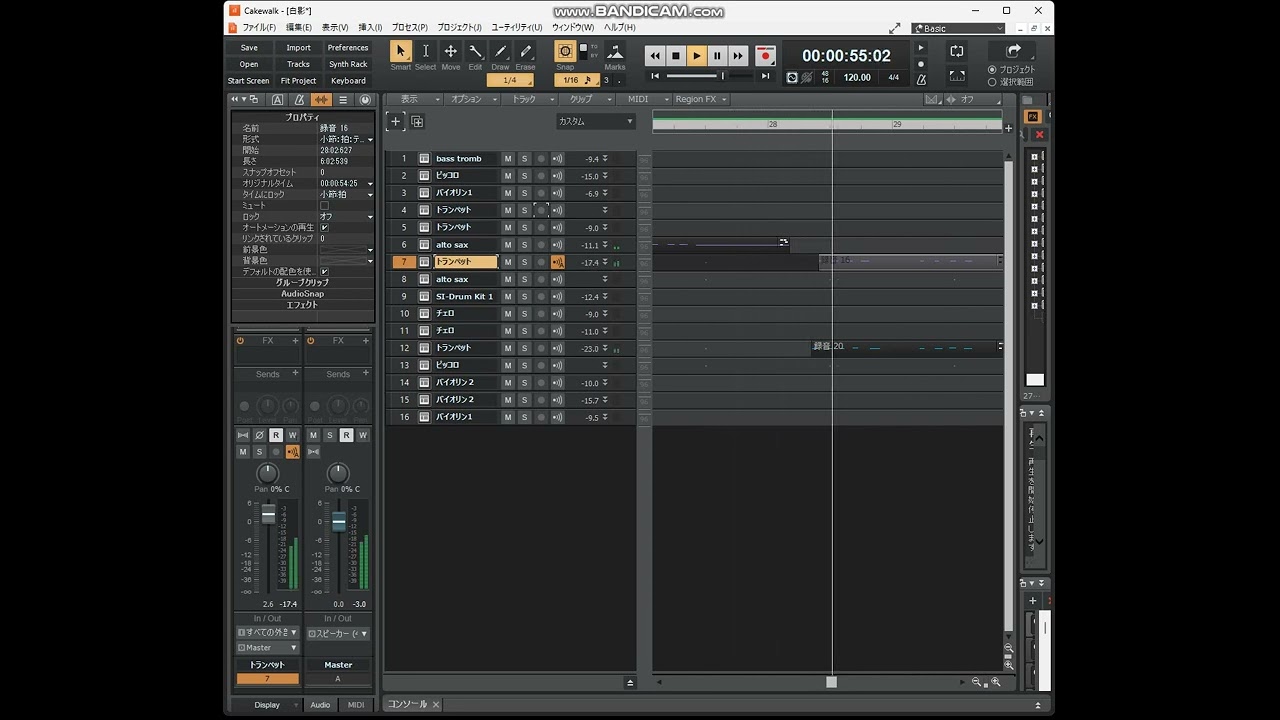Image resolution: width=1280 pixels, height=720 pixels.
Task: Toggle the Snap button
Action: click(566, 51)
